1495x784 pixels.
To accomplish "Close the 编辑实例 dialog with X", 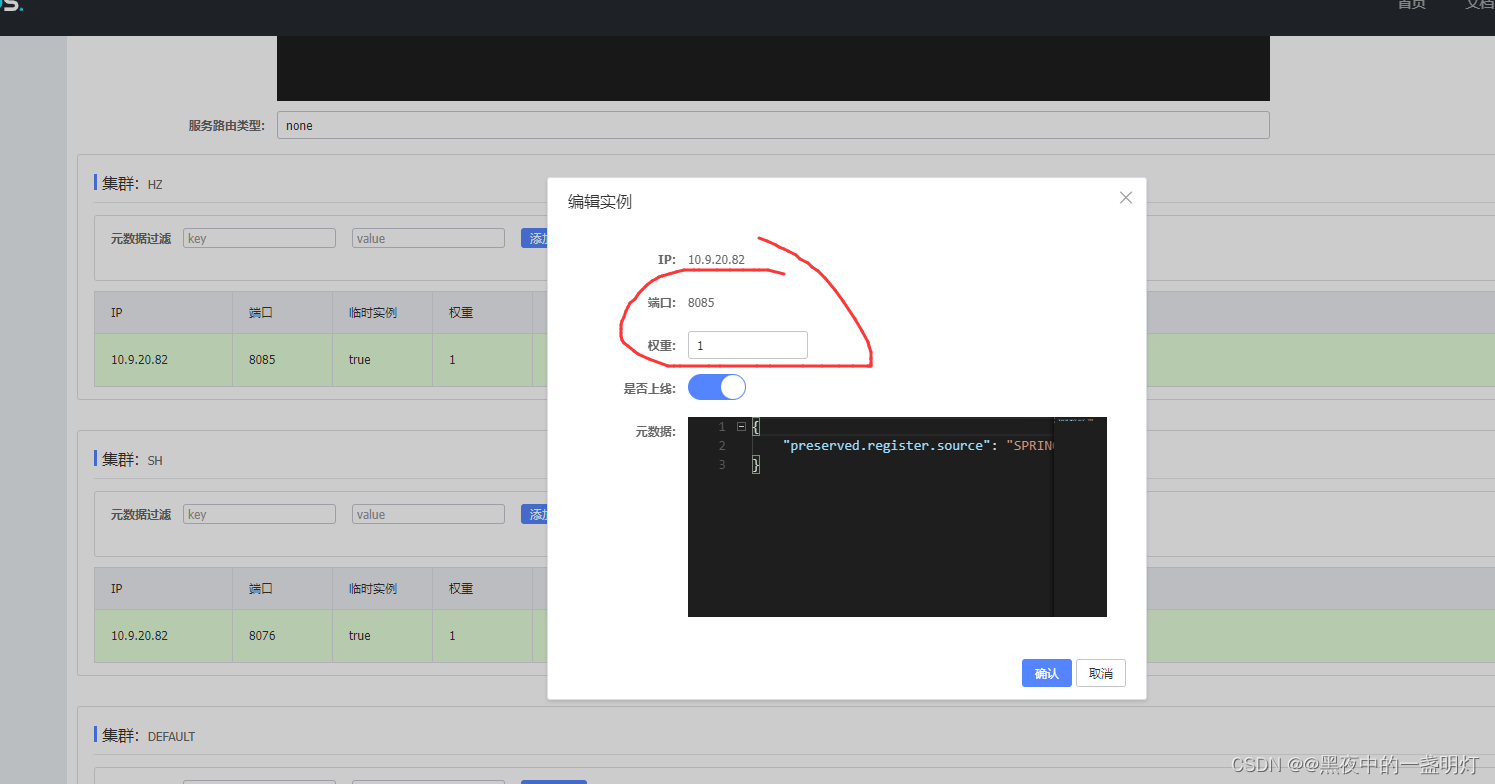I will pos(1126,198).
